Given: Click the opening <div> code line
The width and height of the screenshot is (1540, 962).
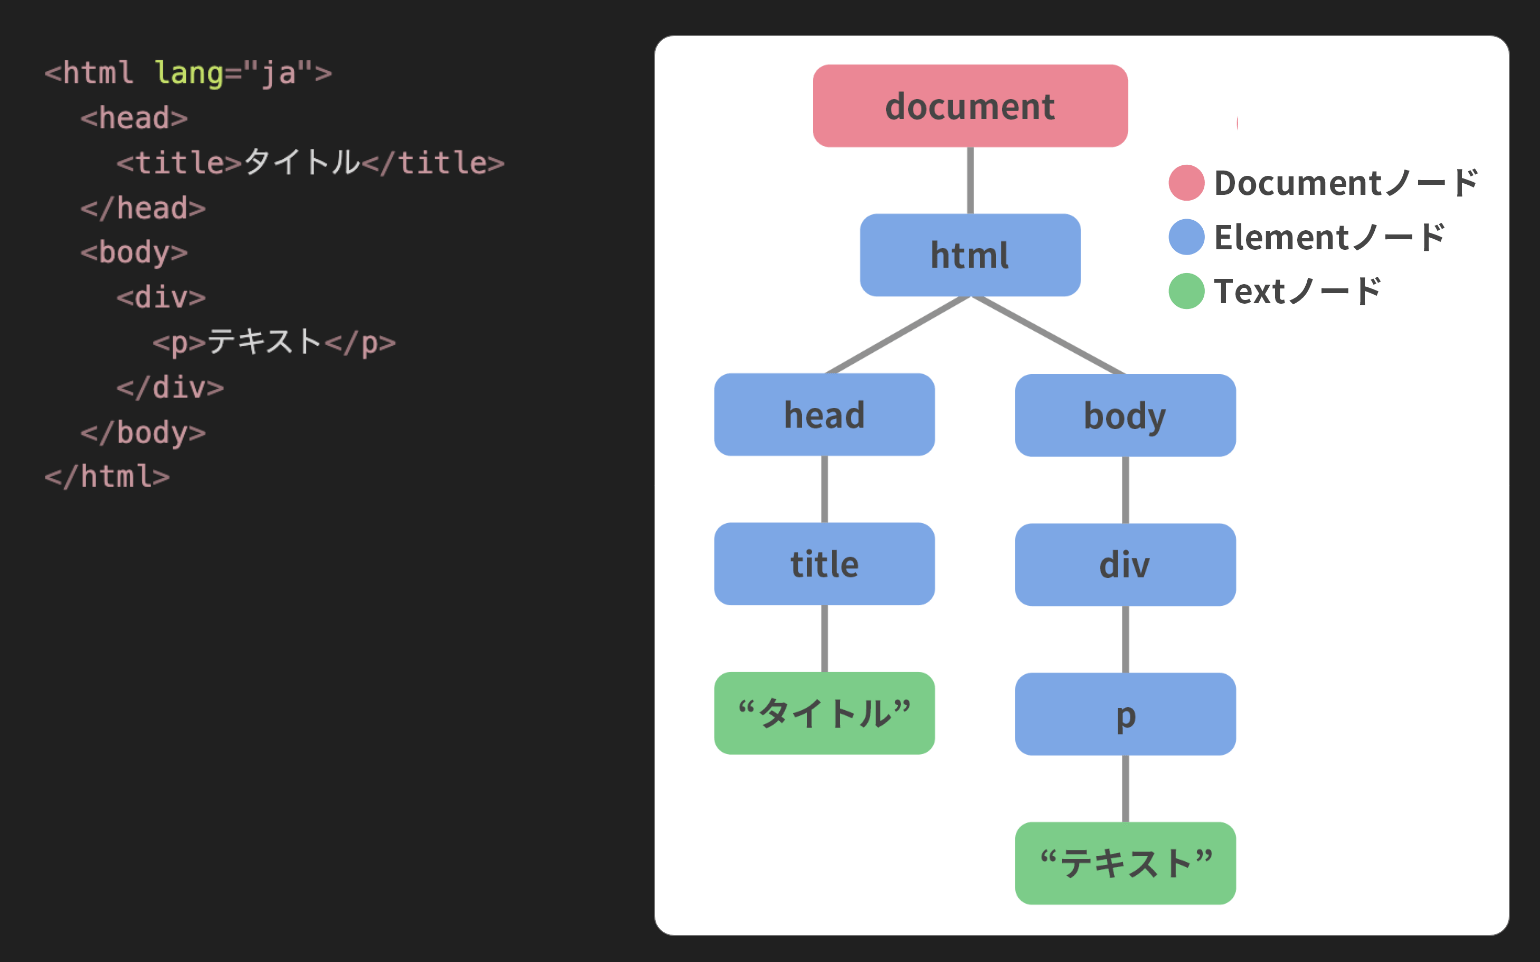Looking at the screenshot, I should [x=161, y=297].
